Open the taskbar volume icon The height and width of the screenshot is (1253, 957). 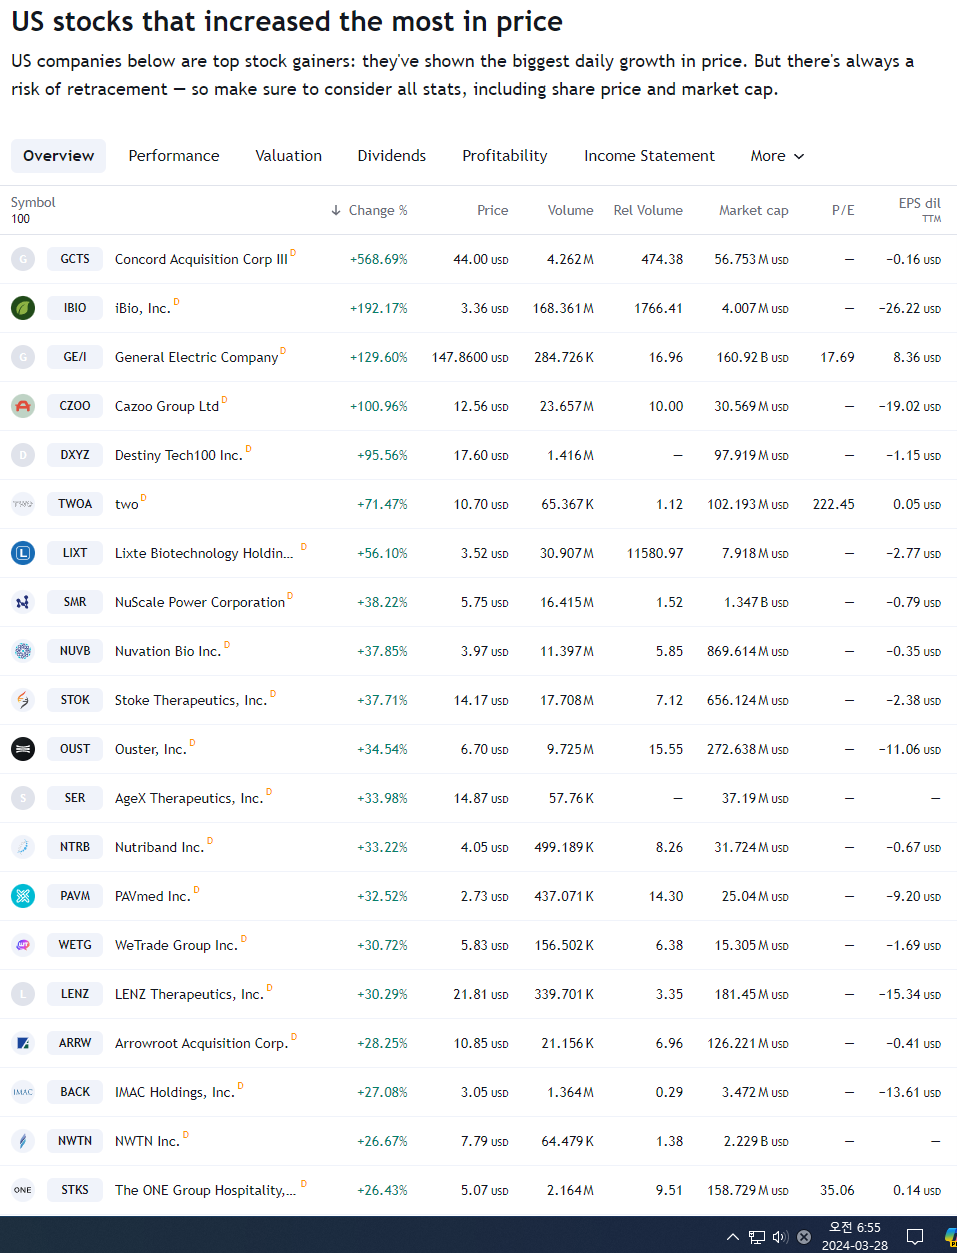pos(781,1237)
